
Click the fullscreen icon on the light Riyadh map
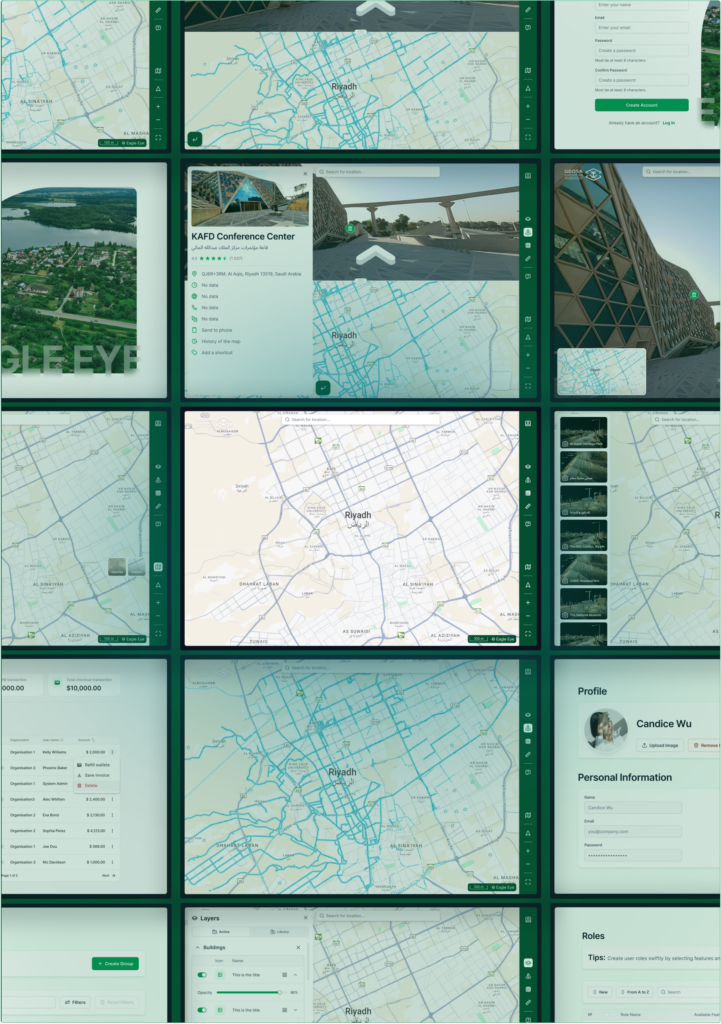click(528, 634)
